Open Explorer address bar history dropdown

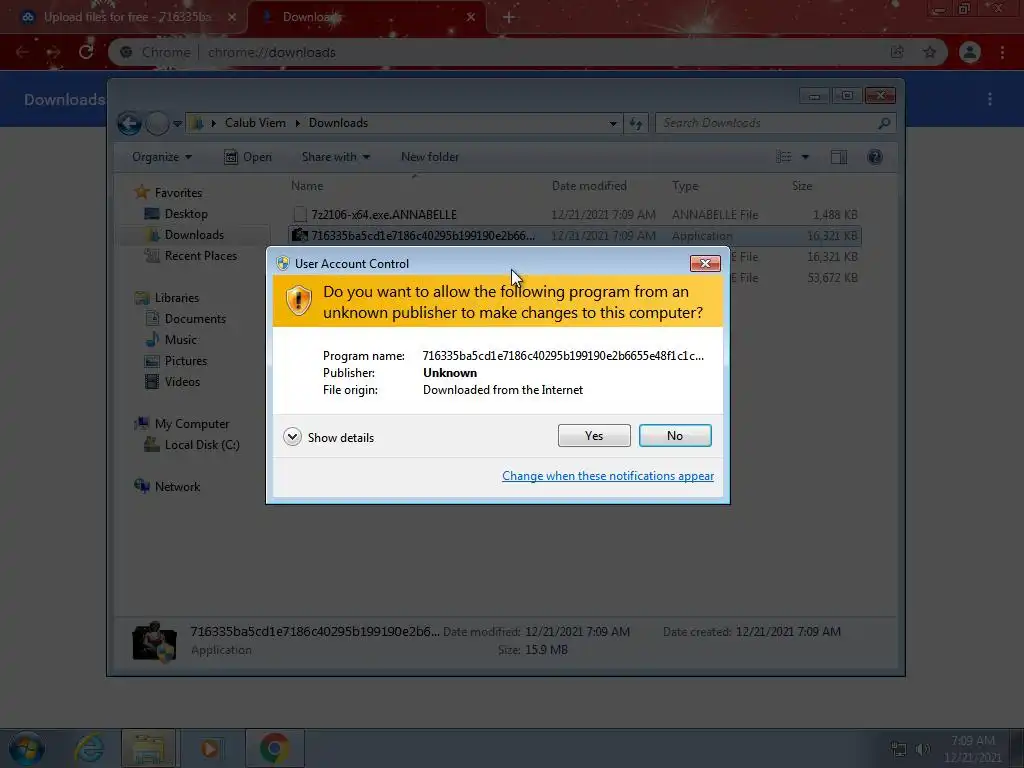click(x=613, y=123)
